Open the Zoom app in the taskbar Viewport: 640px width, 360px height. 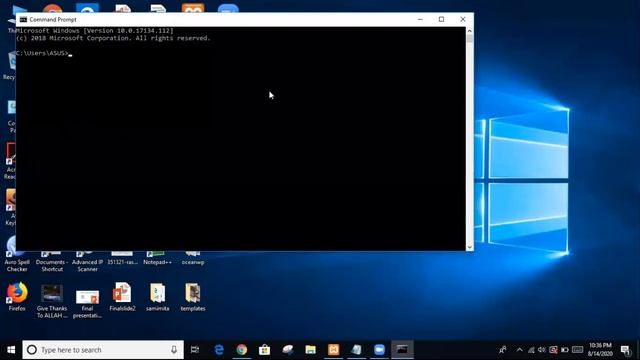(379, 350)
